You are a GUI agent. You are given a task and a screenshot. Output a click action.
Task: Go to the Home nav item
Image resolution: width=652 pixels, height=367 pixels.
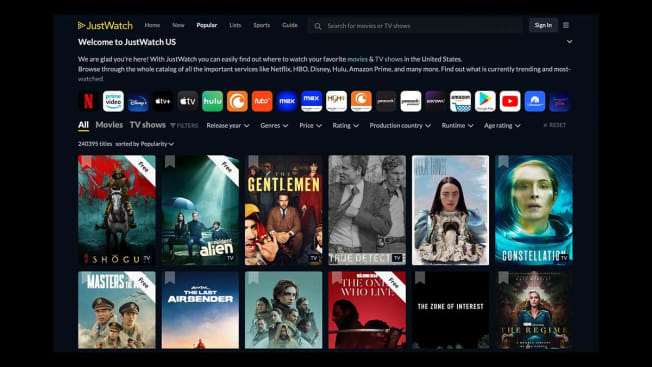click(152, 25)
